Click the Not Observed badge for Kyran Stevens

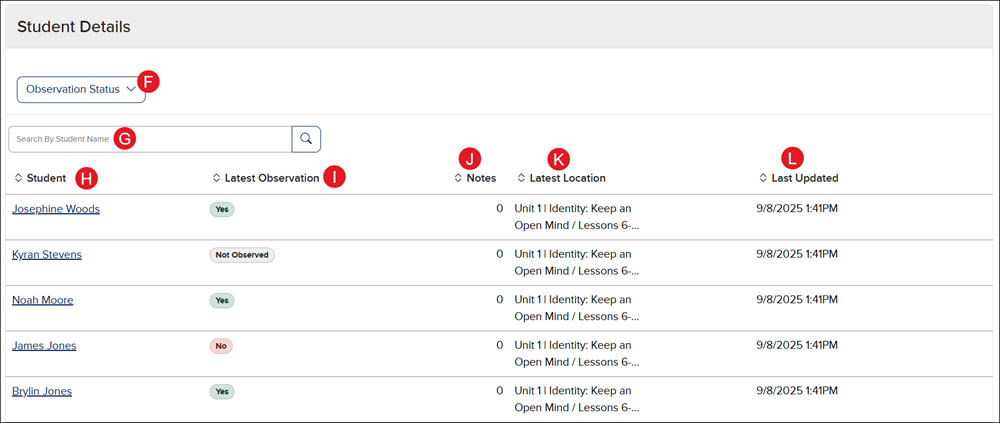(x=241, y=255)
